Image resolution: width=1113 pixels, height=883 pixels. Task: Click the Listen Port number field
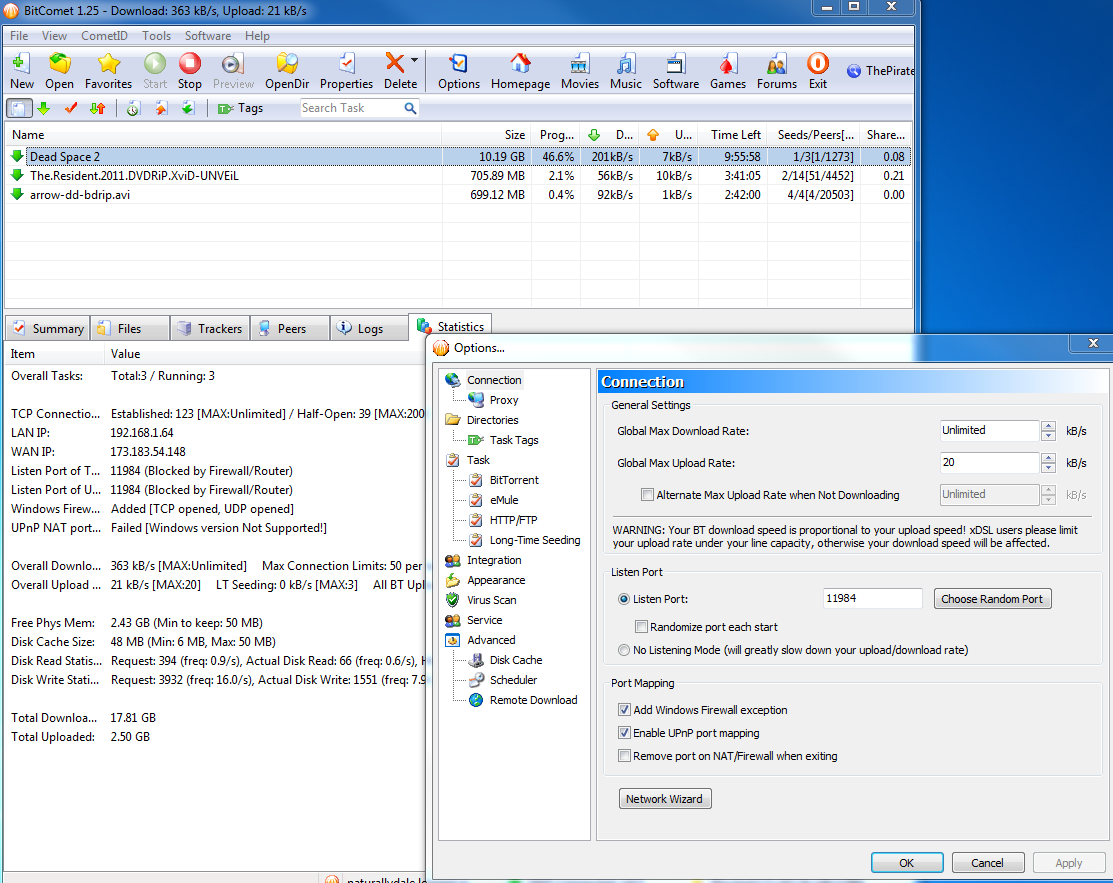coord(872,598)
